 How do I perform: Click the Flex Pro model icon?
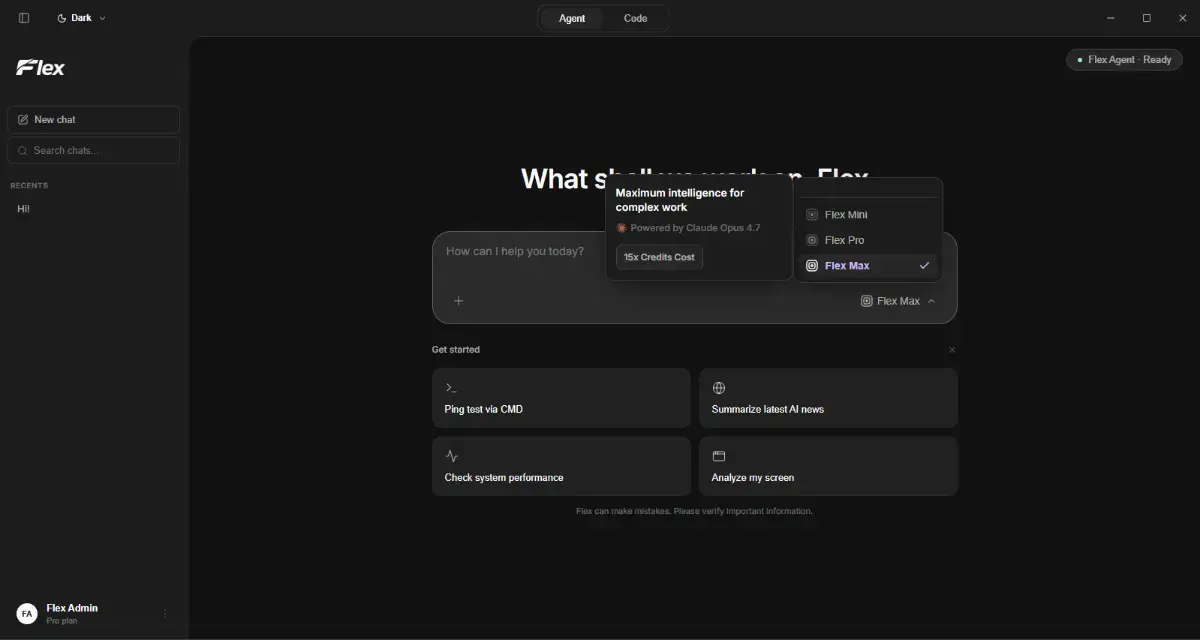812,240
